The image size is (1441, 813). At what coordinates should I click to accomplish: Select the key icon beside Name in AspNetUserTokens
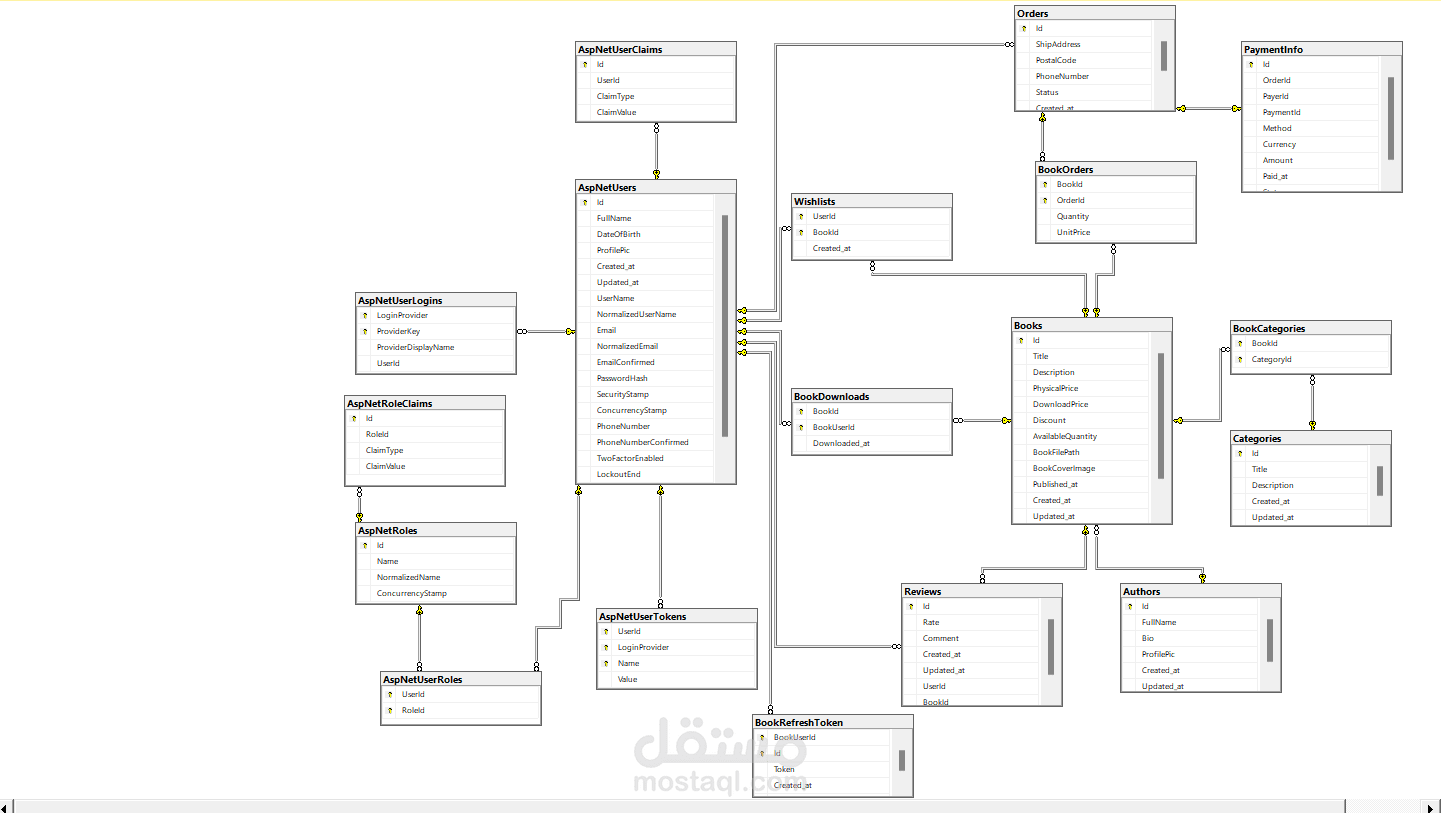coord(606,663)
